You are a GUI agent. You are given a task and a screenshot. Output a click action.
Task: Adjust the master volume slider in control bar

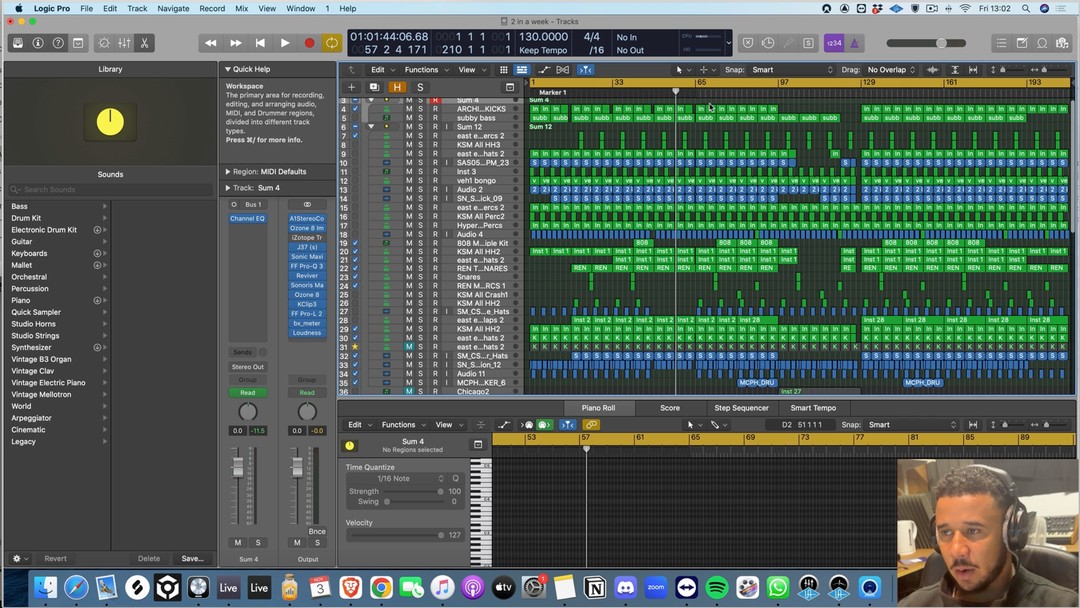click(940, 43)
